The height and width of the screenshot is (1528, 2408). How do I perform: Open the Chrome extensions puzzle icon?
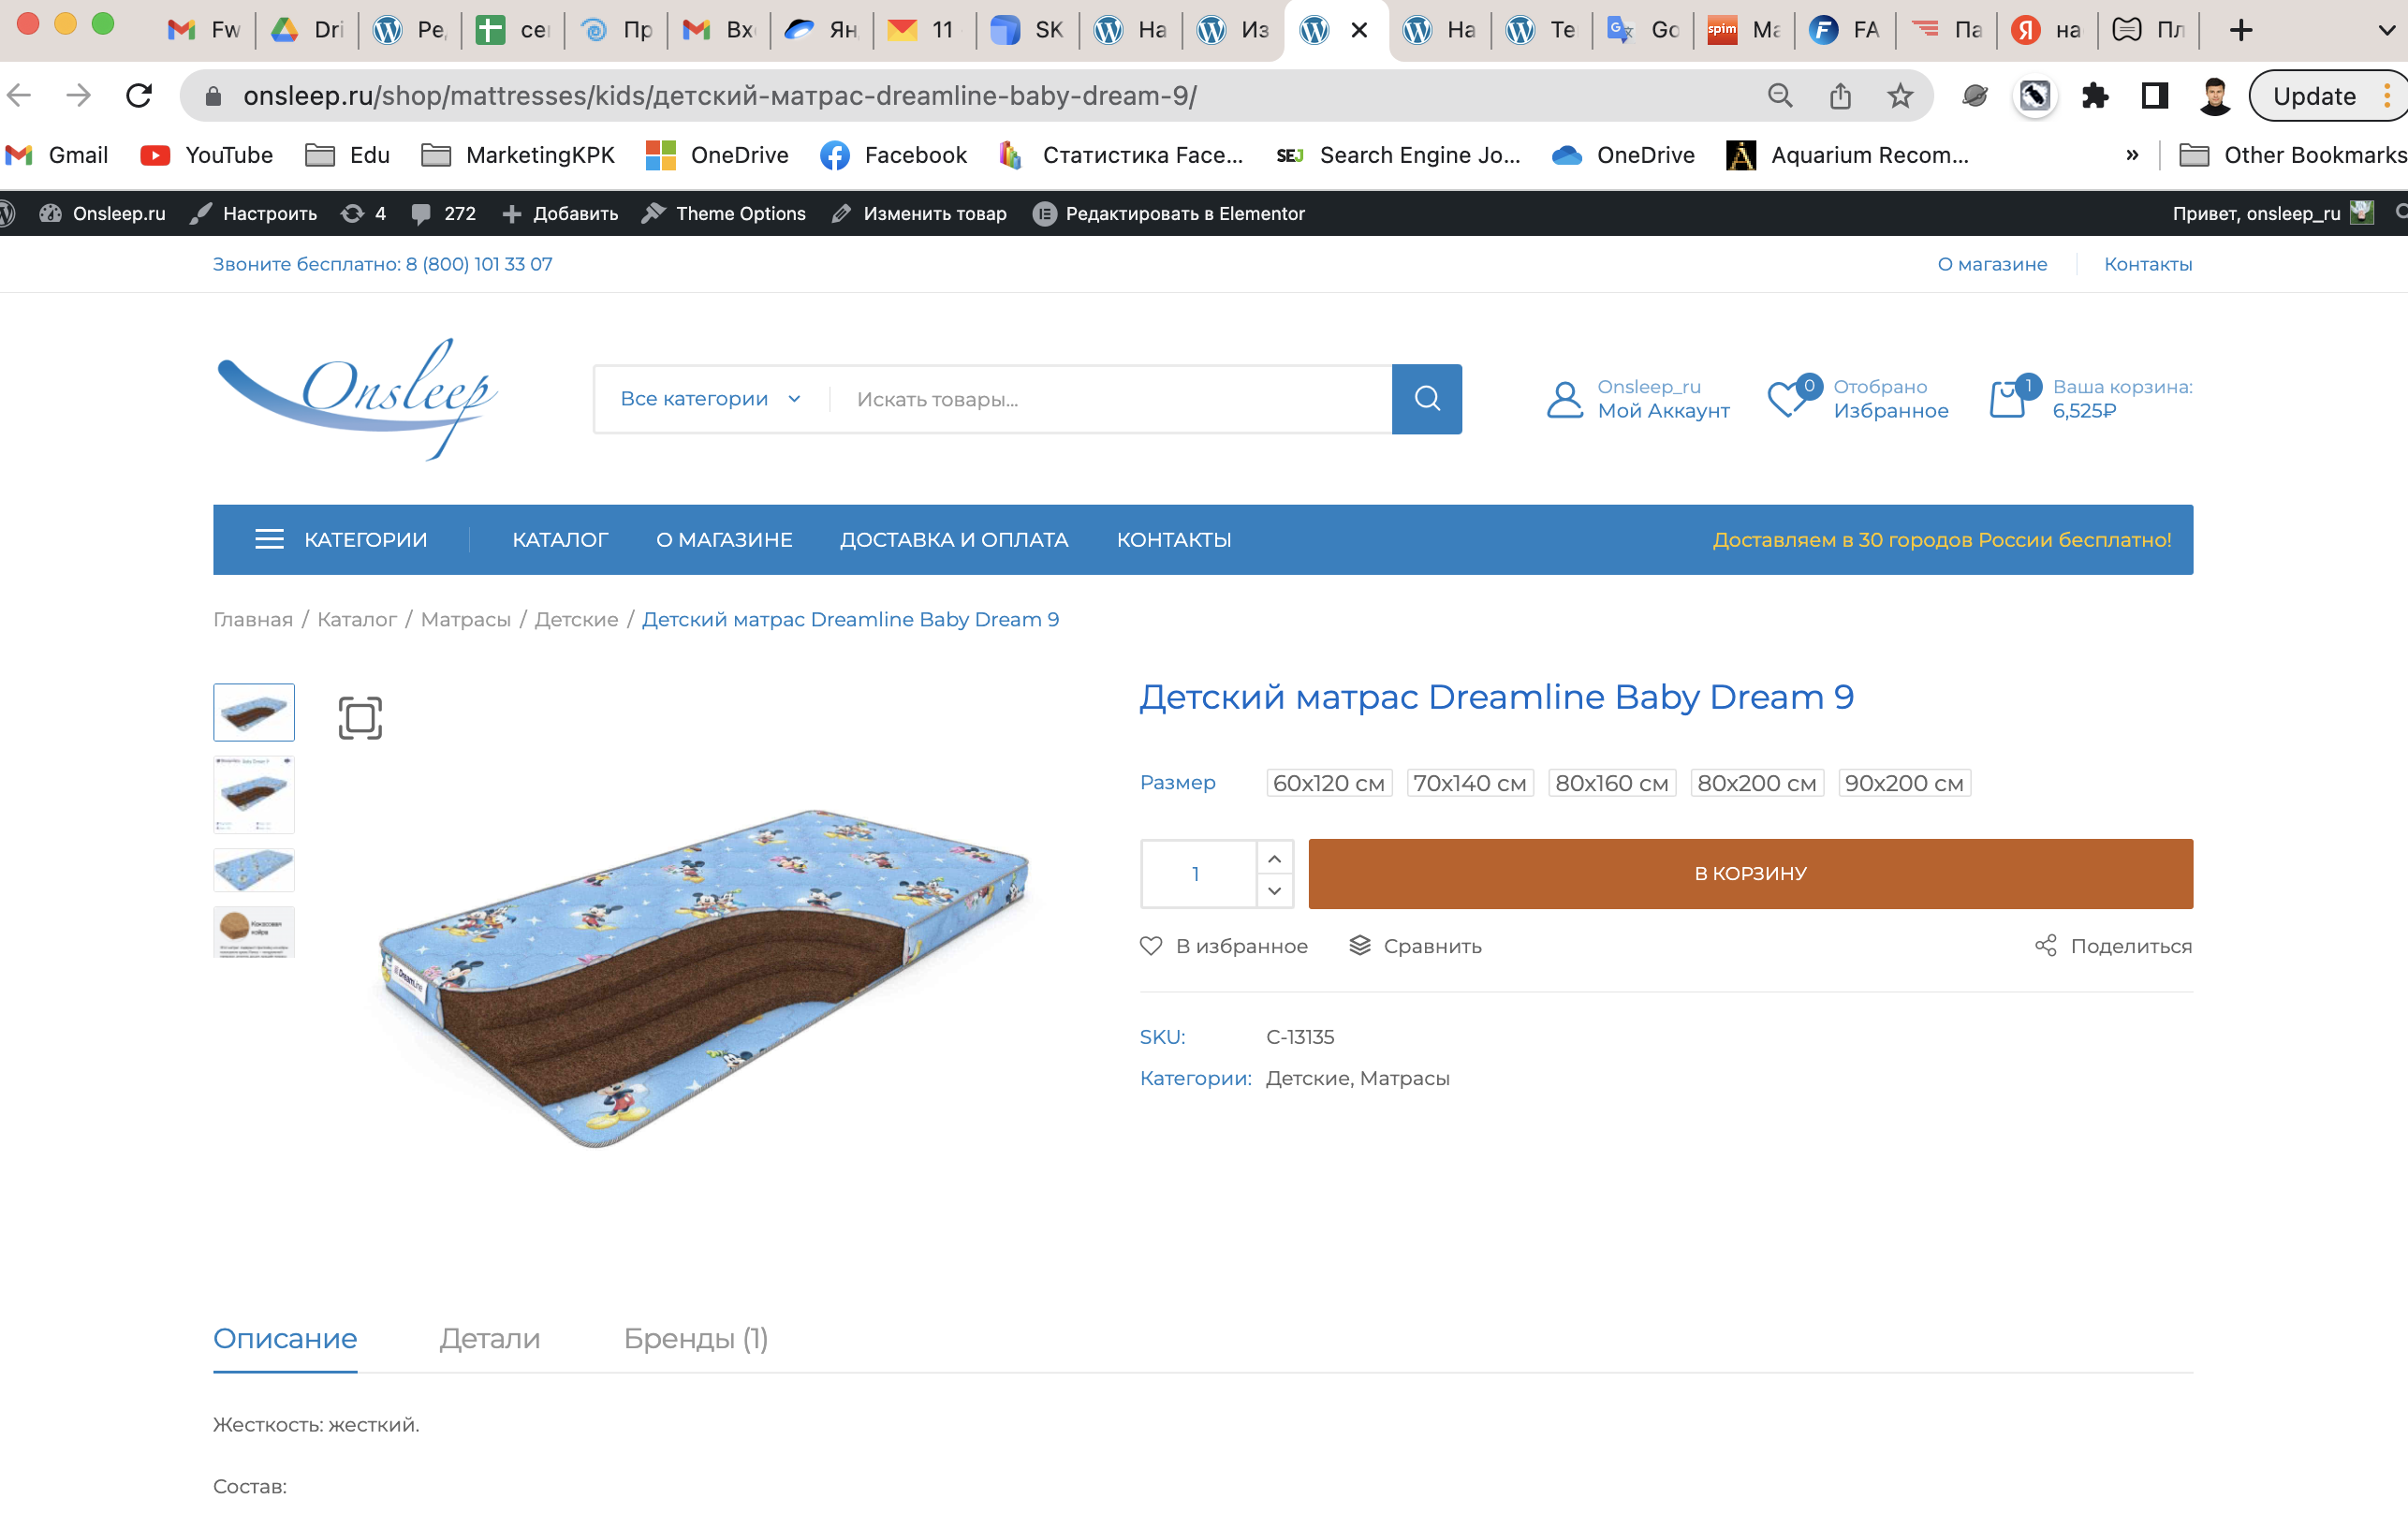[x=2095, y=96]
